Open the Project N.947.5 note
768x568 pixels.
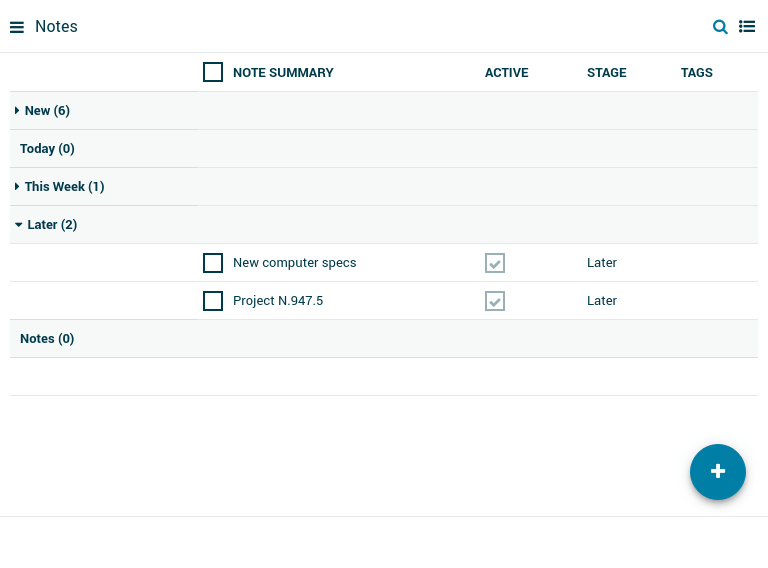pyautogui.click(x=278, y=301)
